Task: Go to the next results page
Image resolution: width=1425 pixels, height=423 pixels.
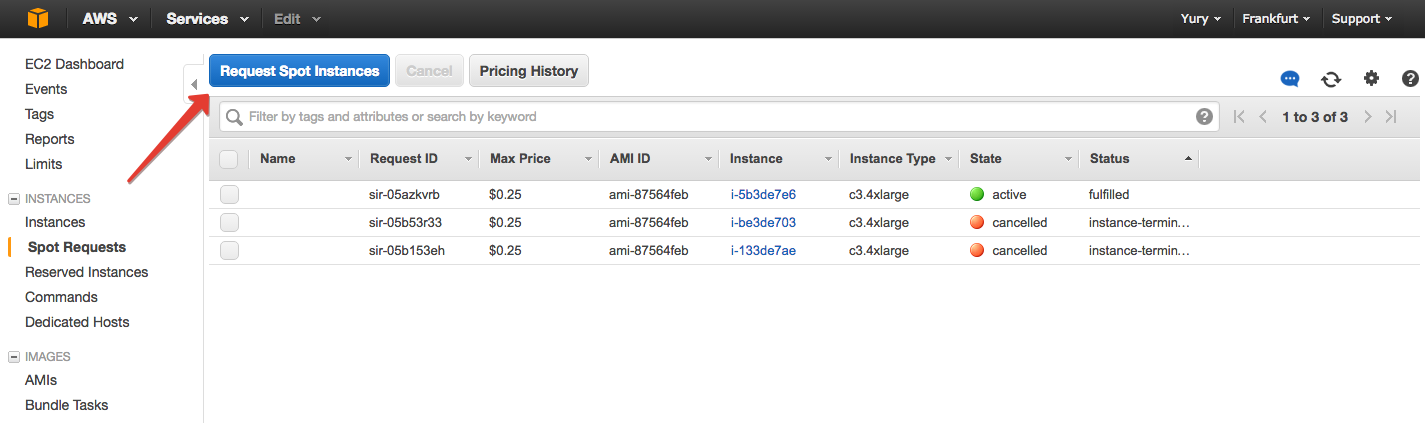Action: (1368, 117)
